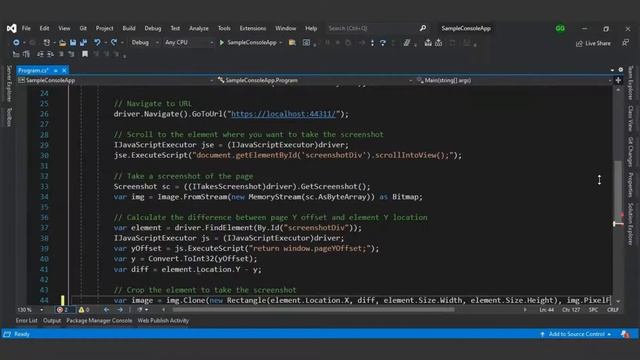
Task: Open the Debug configuration dropdown
Action: [x=144, y=42]
